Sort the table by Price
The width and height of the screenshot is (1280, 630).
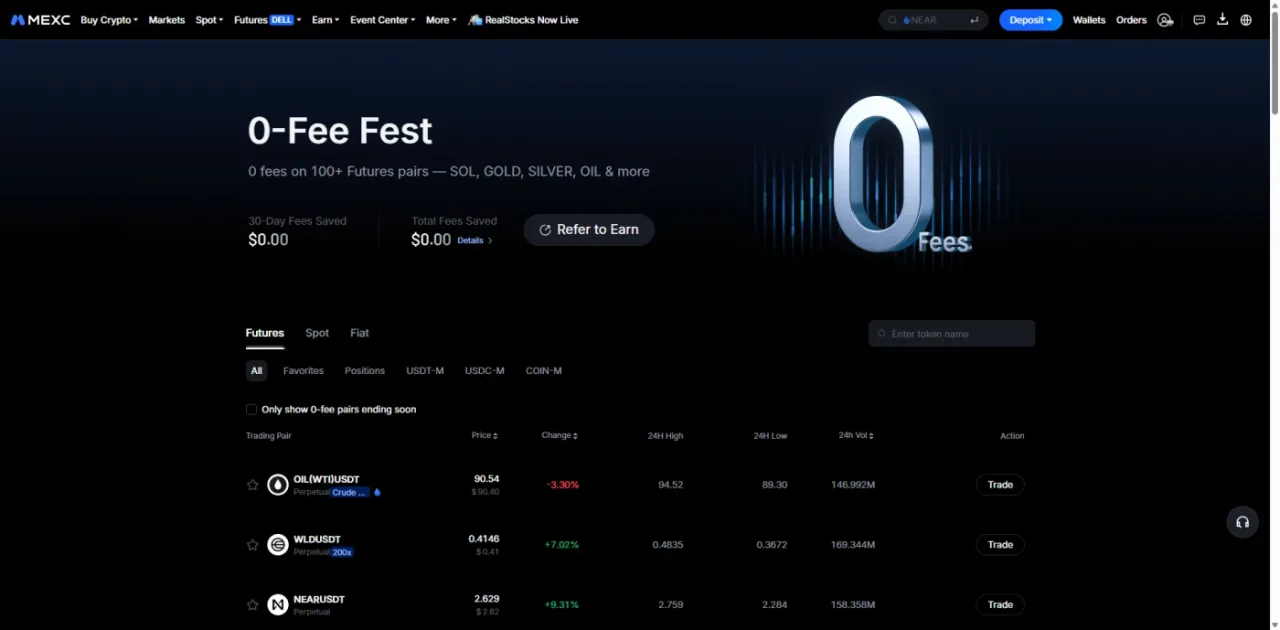[485, 436]
